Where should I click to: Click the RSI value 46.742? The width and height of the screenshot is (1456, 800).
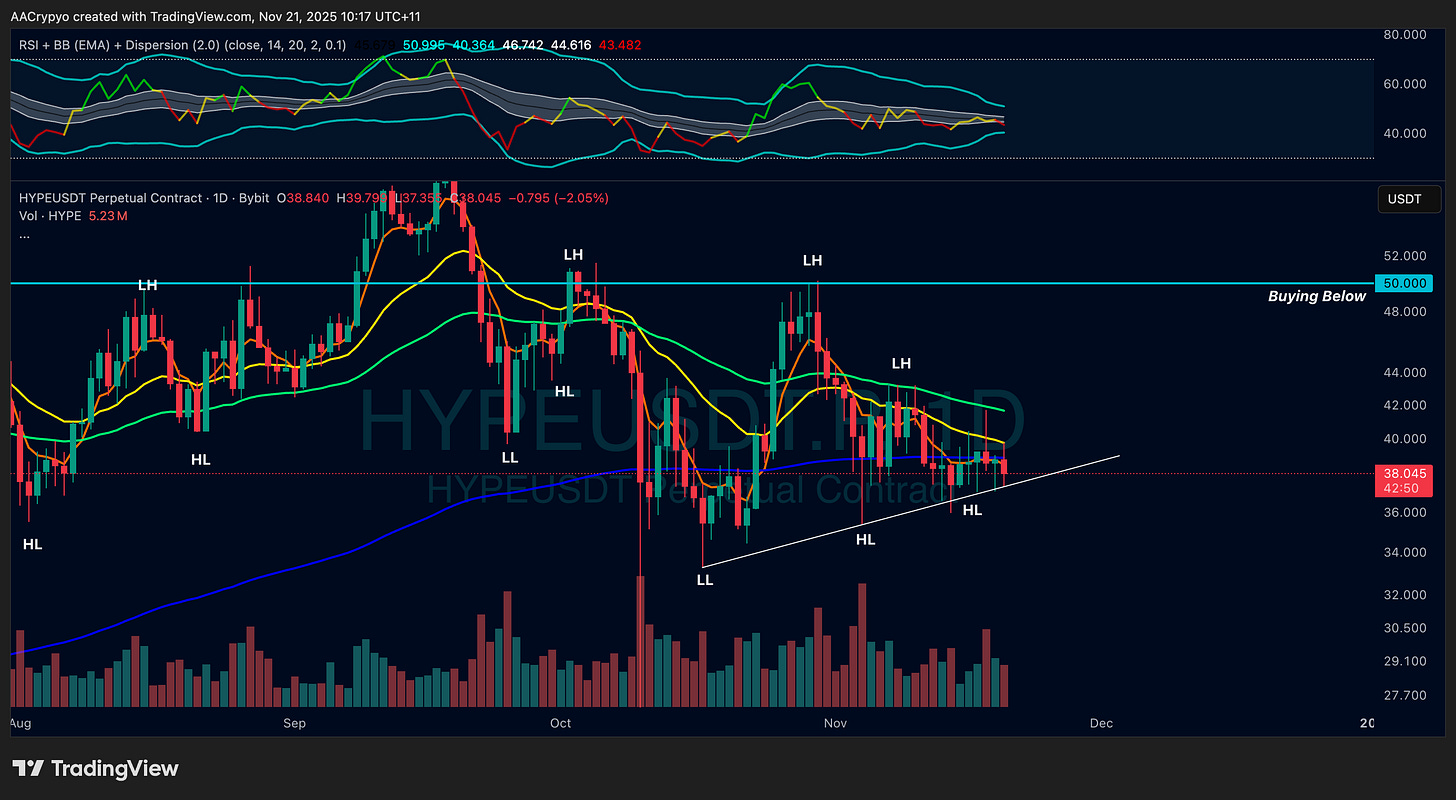click(523, 45)
